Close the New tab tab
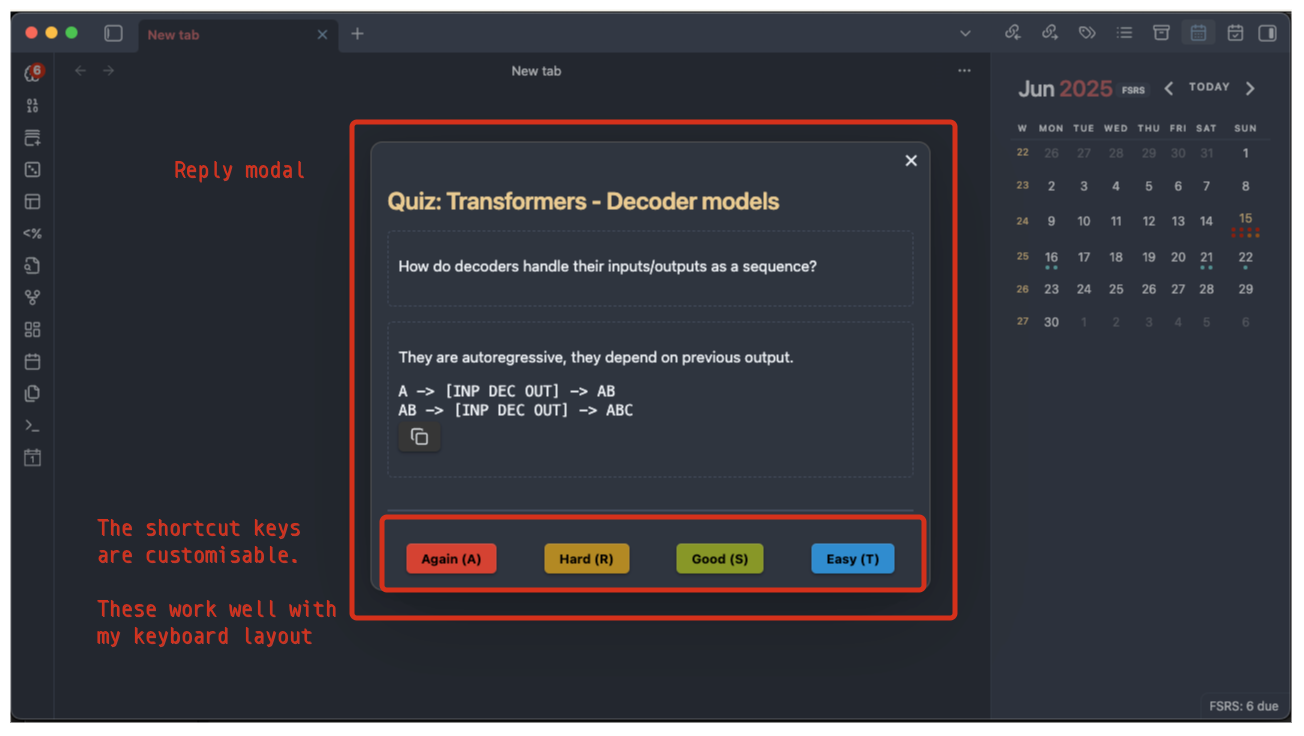The width and height of the screenshot is (1304, 736). pyautogui.click(x=322, y=34)
